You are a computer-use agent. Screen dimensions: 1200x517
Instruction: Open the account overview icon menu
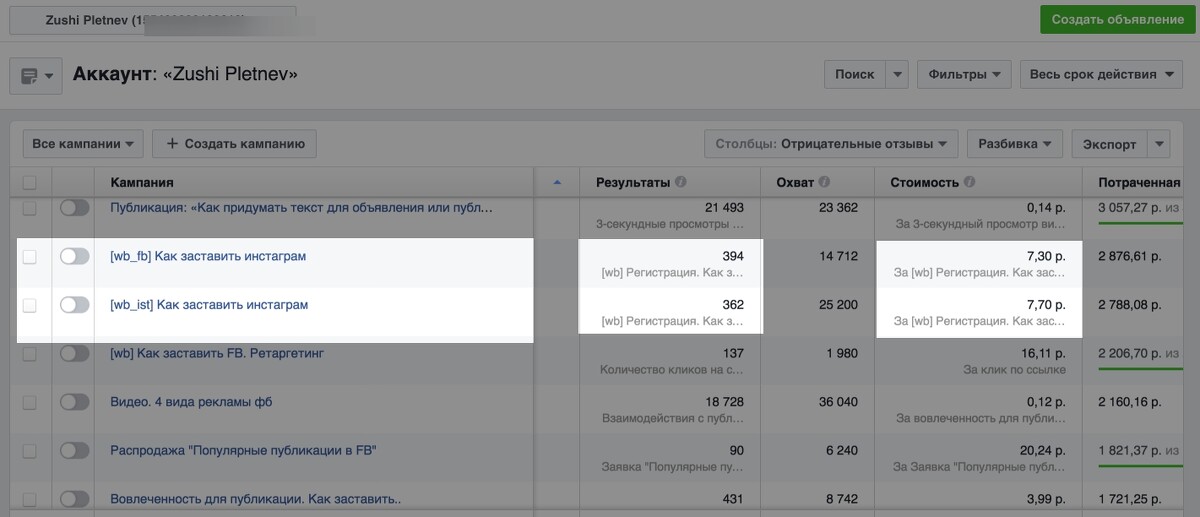[36, 76]
